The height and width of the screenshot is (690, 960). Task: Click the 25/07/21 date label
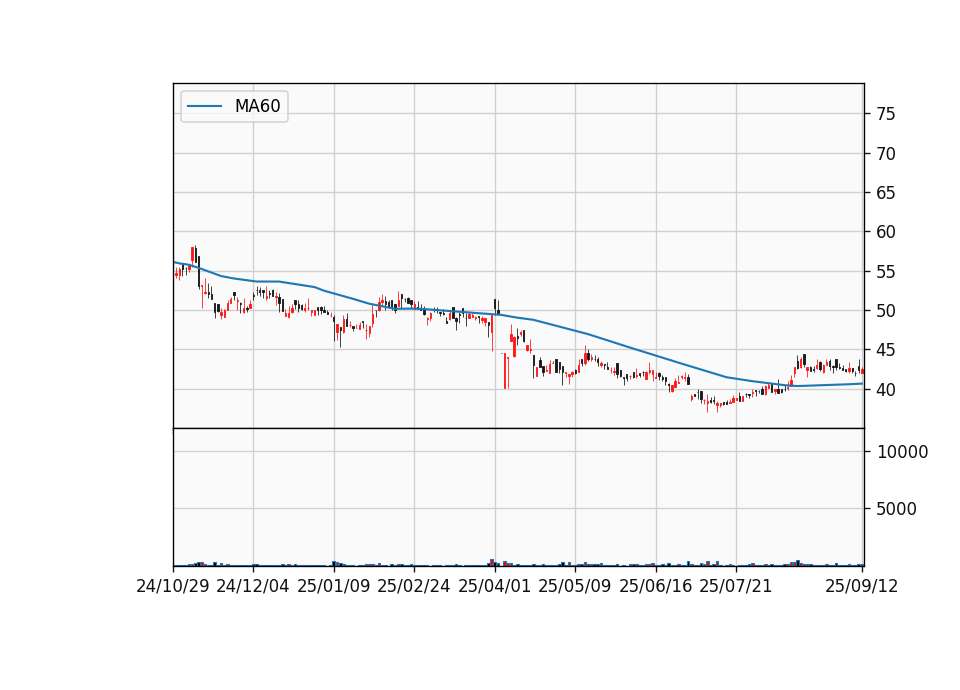click(736, 586)
